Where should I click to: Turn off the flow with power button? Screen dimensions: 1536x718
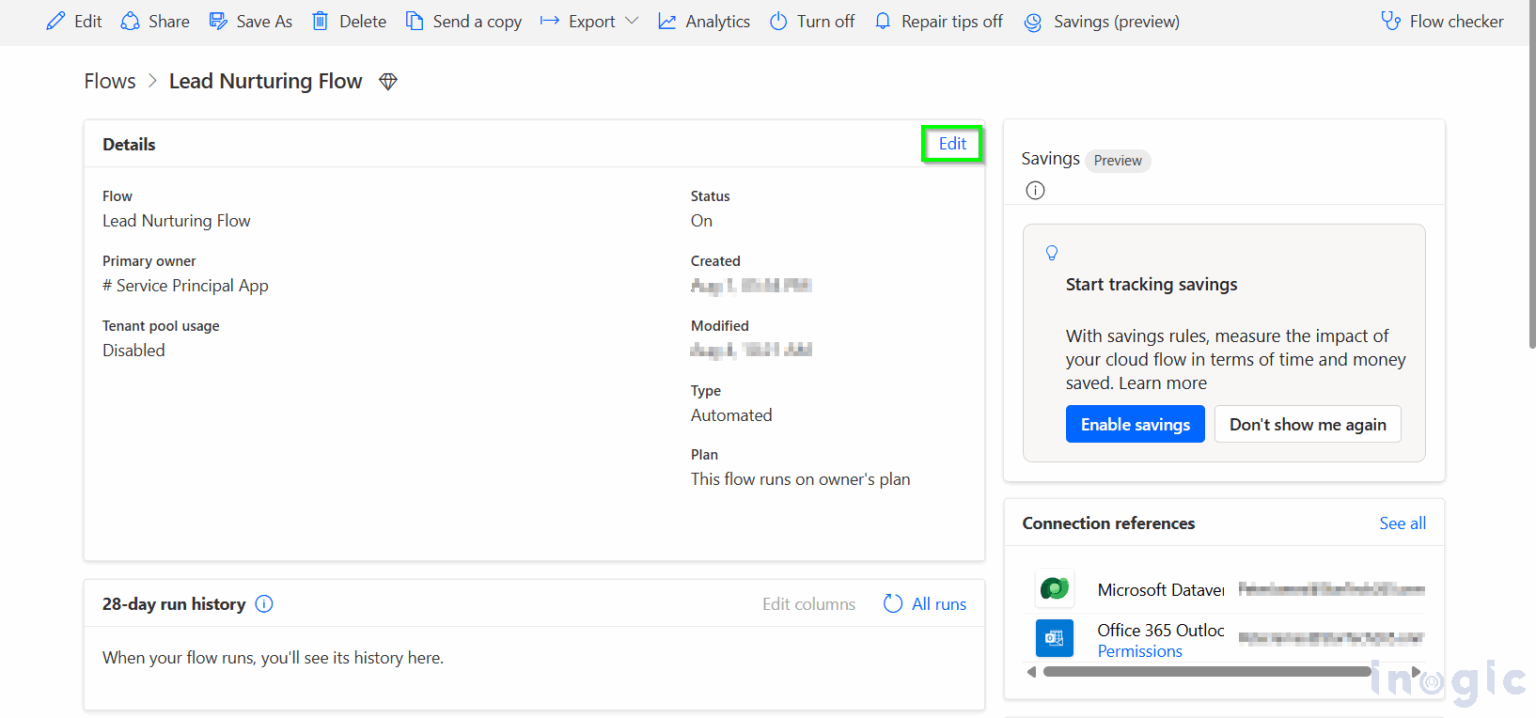click(778, 21)
